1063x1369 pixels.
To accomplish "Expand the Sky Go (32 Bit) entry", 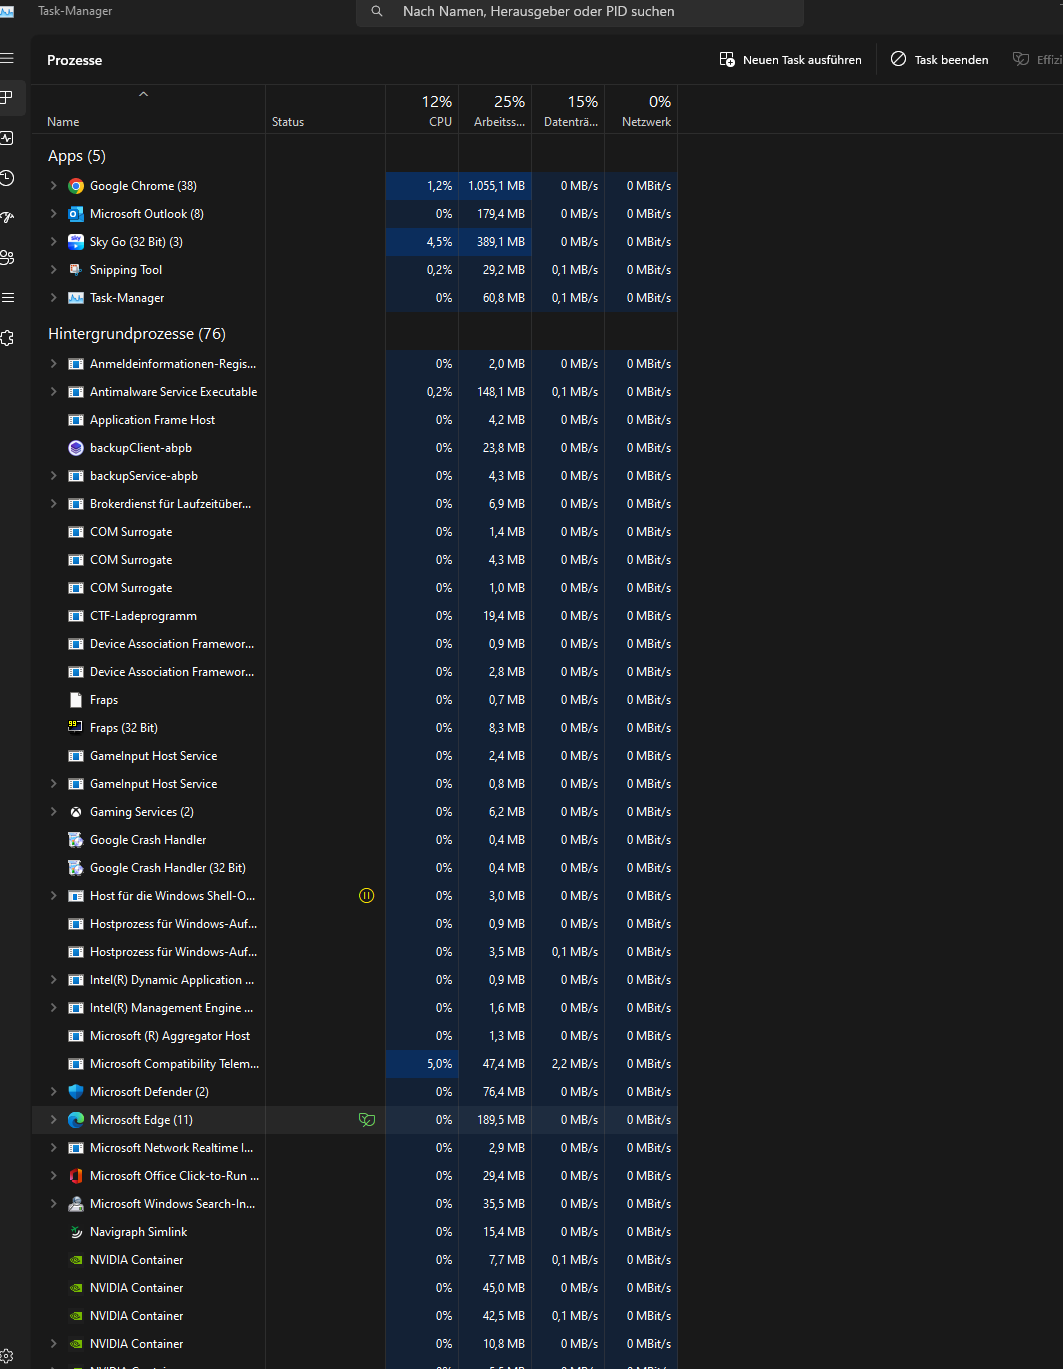I will pos(53,241).
